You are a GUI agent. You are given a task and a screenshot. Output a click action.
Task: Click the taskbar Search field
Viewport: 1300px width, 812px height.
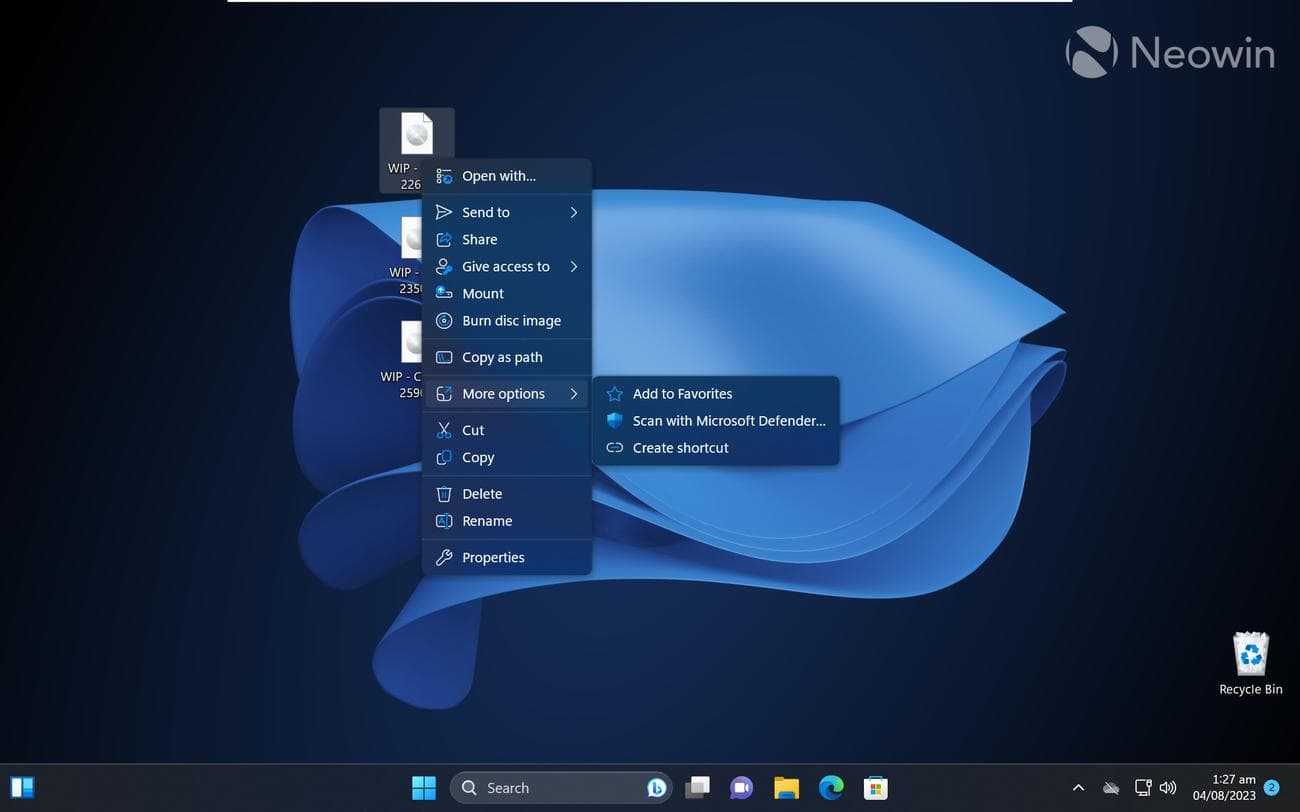point(545,788)
